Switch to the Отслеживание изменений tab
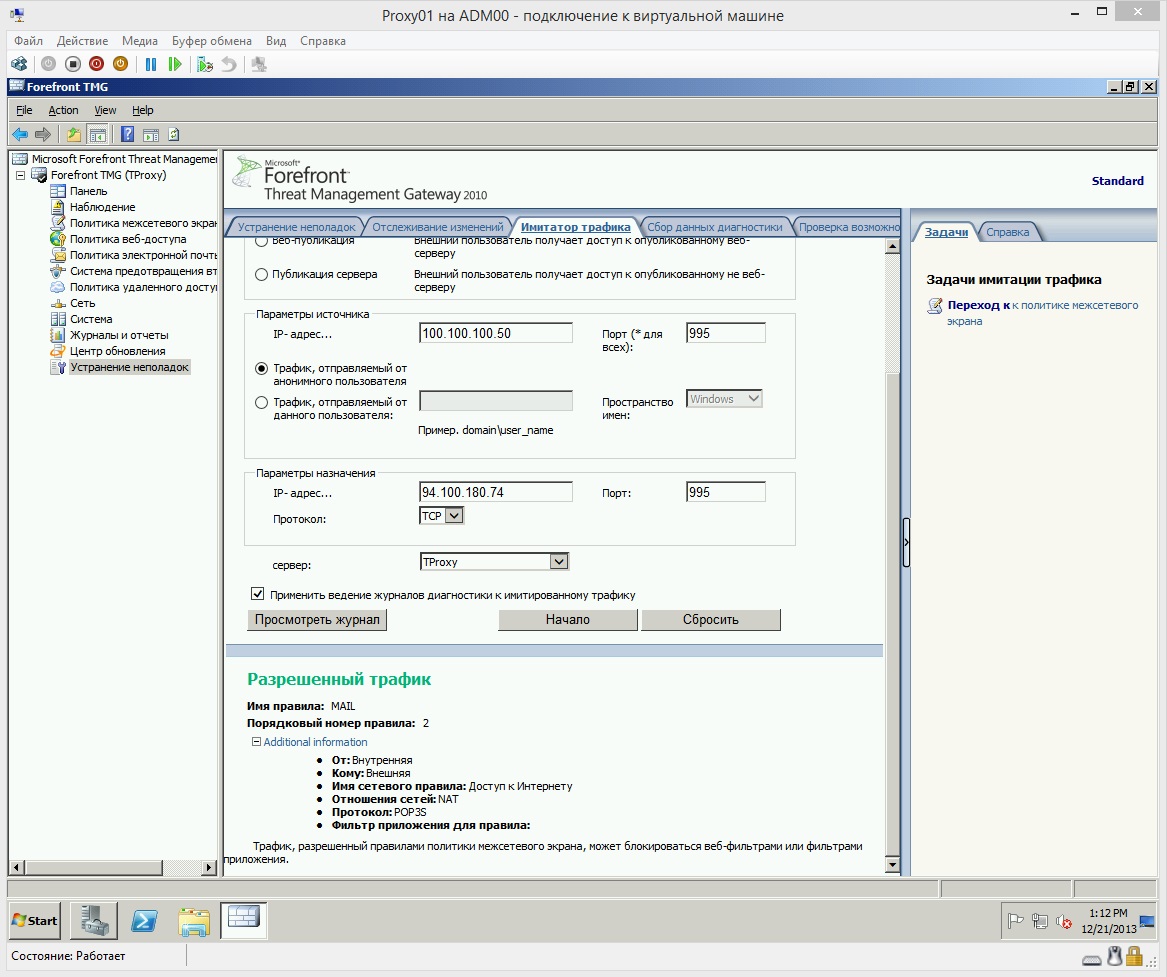The height and width of the screenshot is (977, 1167). pyautogui.click(x=438, y=227)
